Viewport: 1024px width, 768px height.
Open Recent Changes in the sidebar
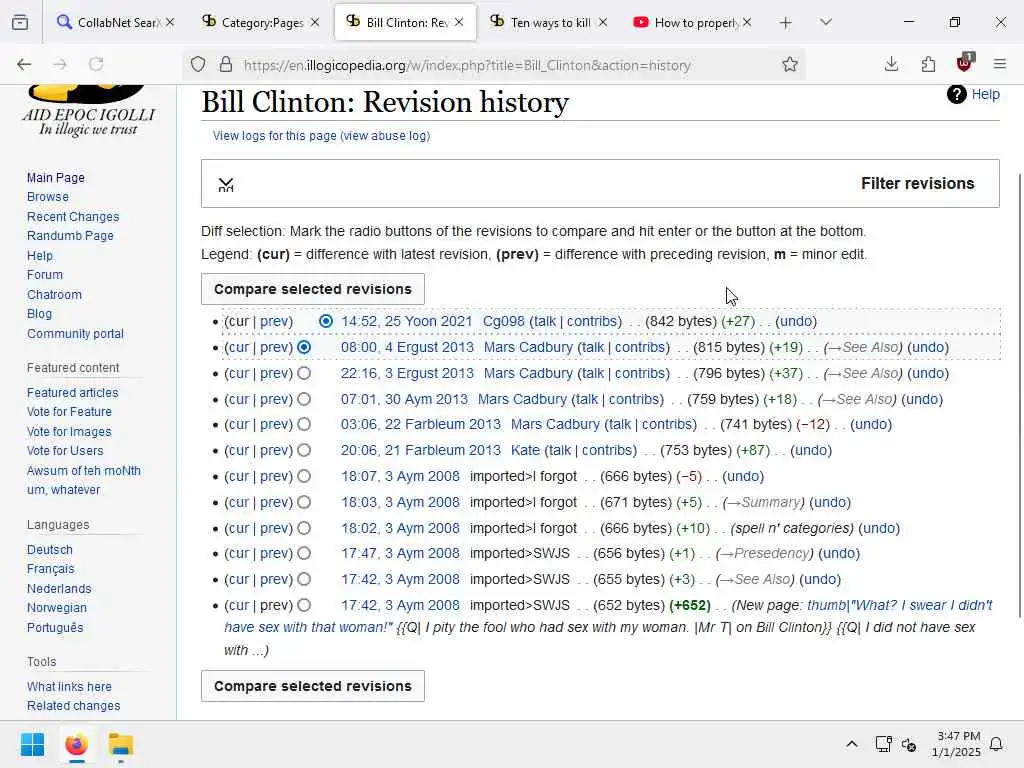[x=73, y=217]
